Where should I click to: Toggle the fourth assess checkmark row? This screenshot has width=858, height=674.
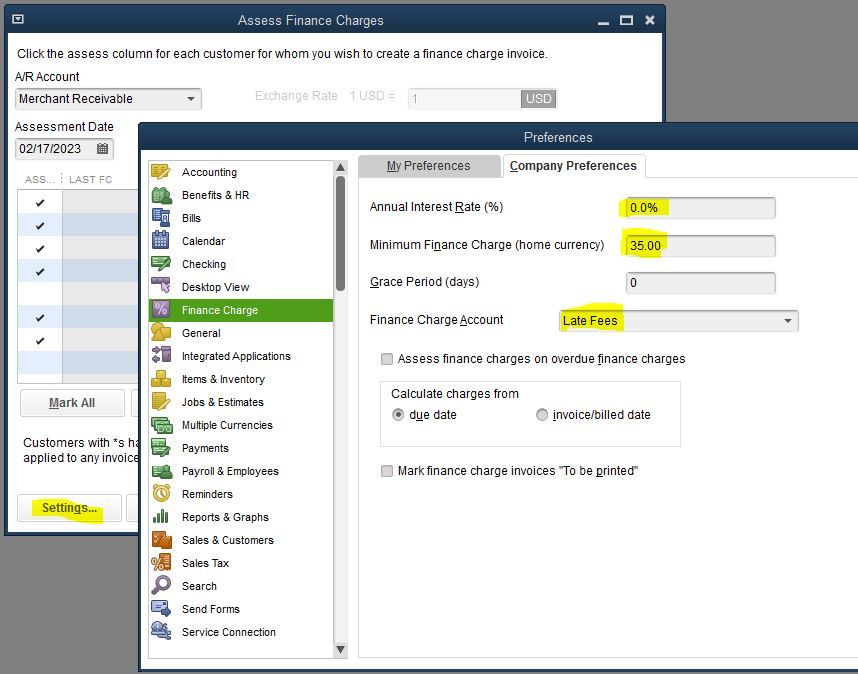point(40,271)
